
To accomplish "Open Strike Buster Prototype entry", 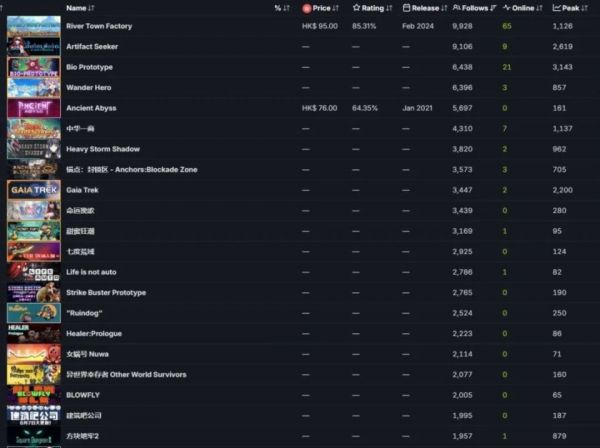I will click(x=106, y=292).
